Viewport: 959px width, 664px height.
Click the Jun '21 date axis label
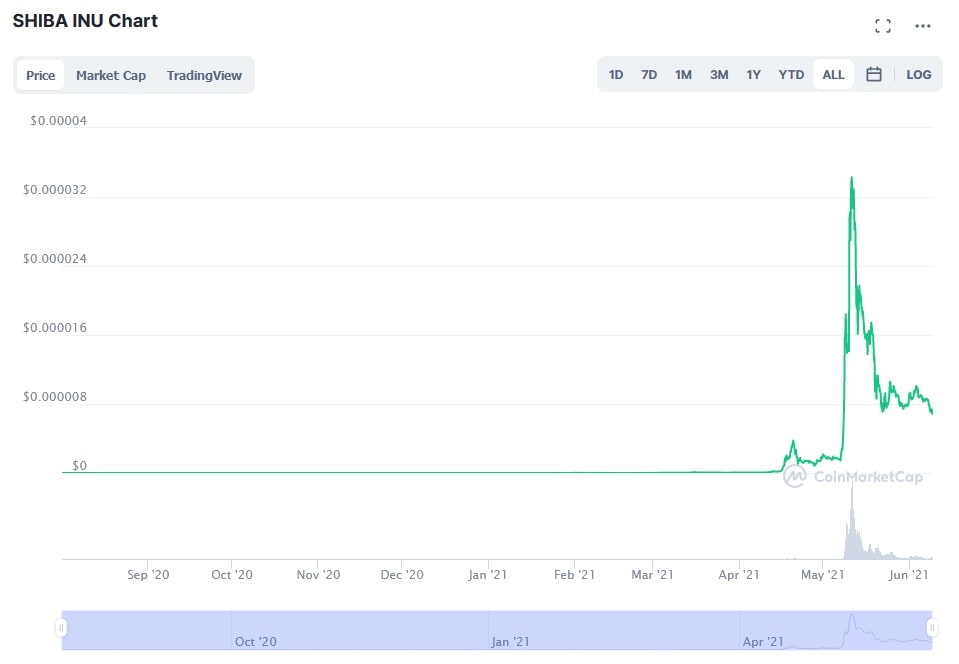(909, 575)
